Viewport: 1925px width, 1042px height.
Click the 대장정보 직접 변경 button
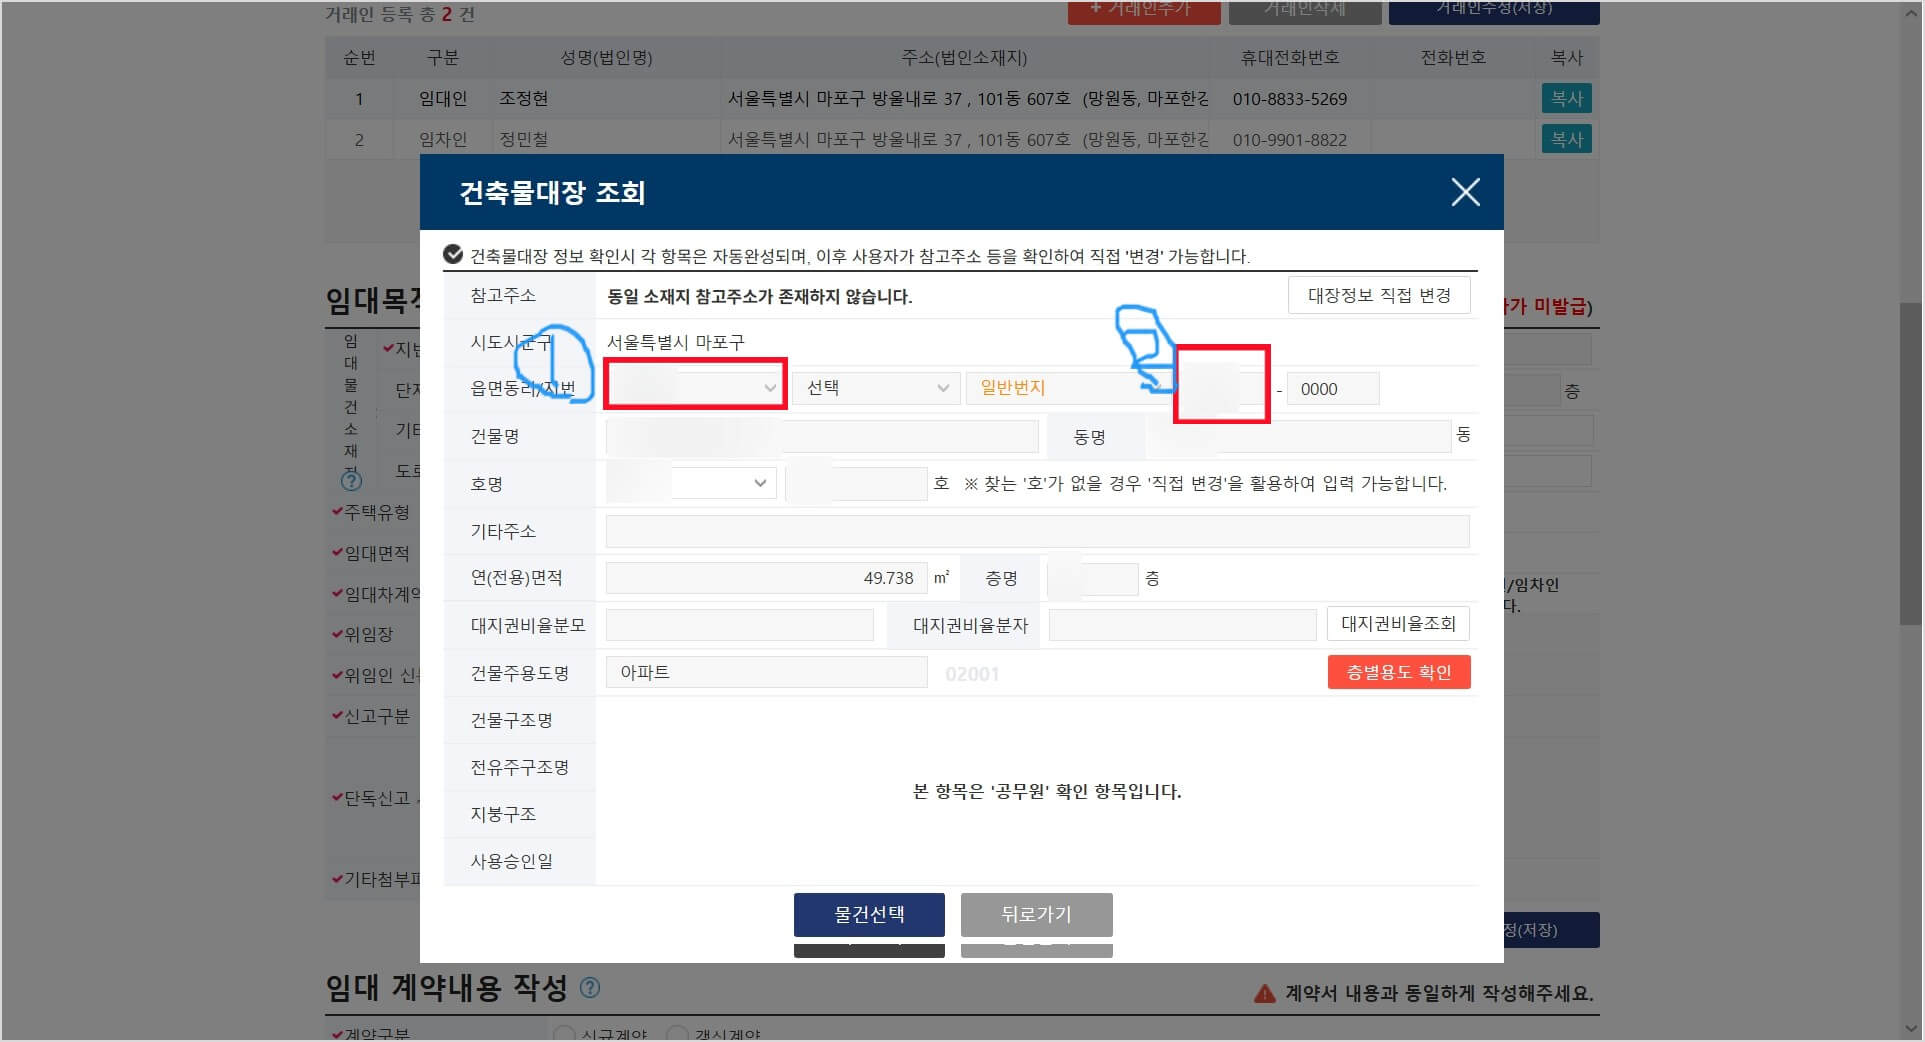pyautogui.click(x=1379, y=295)
